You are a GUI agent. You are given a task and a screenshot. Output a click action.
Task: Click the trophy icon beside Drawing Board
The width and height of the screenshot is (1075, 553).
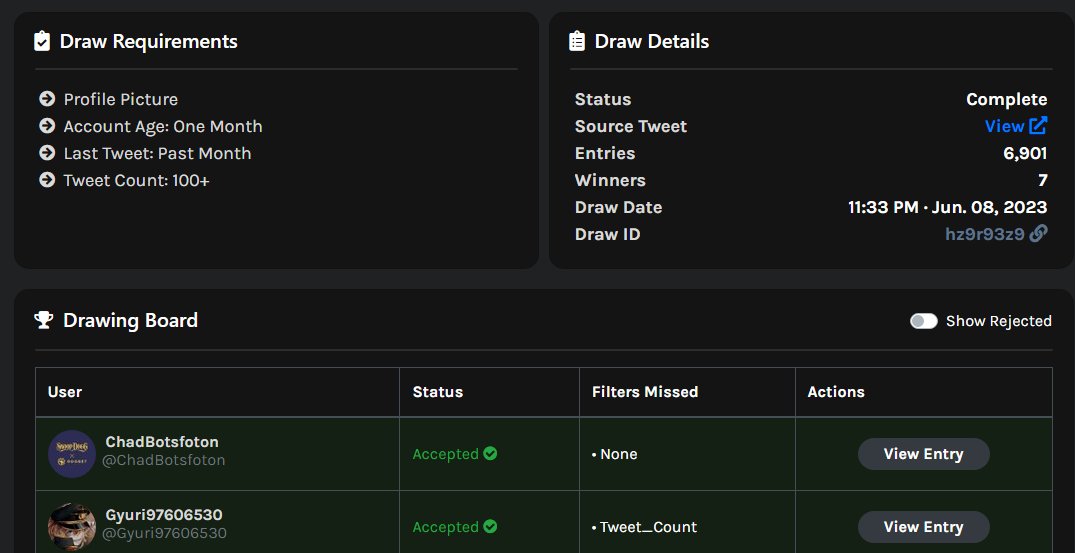click(x=44, y=320)
